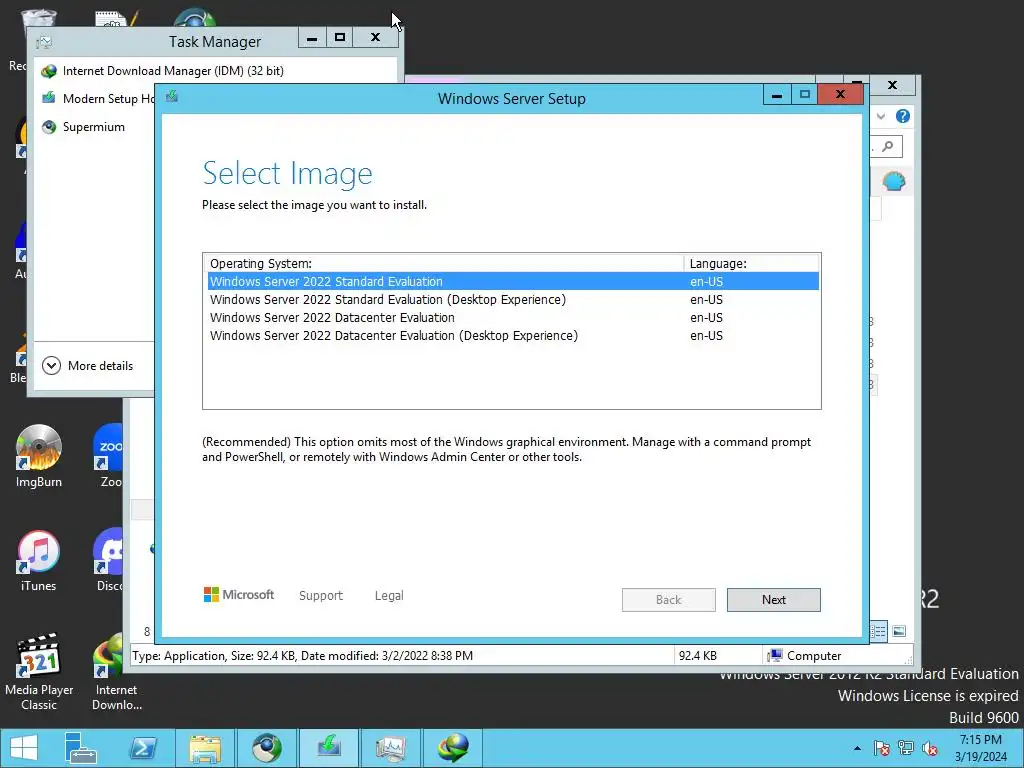Launch PowerShell from taskbar
1024x768 pixels.
click(x=143, y=748)
